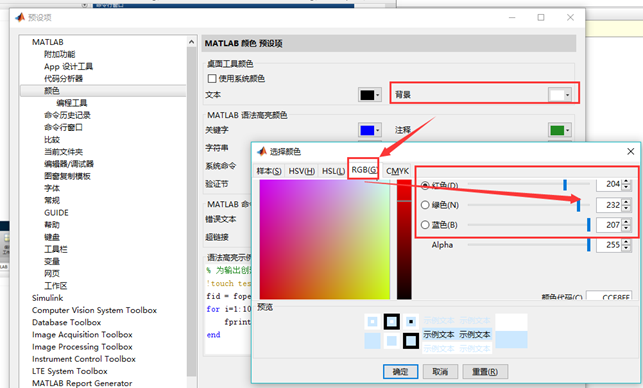
Task: Click the MATLAB logo in 预设项 title
Action: click(x=20, y=17)
